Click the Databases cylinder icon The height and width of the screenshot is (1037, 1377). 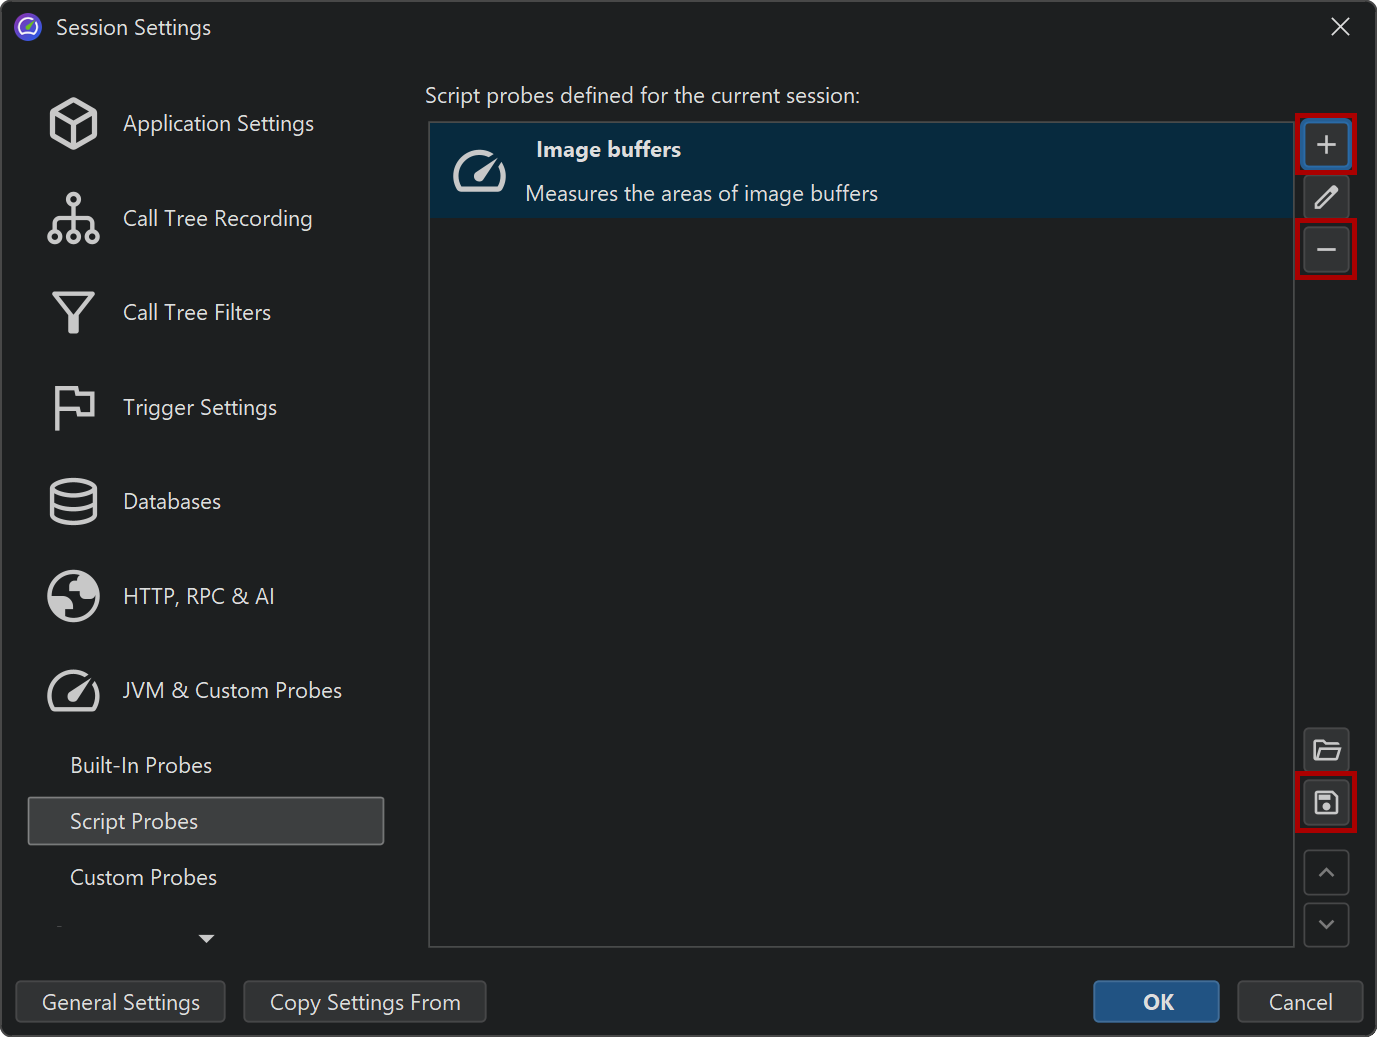(x=73, y=502)
